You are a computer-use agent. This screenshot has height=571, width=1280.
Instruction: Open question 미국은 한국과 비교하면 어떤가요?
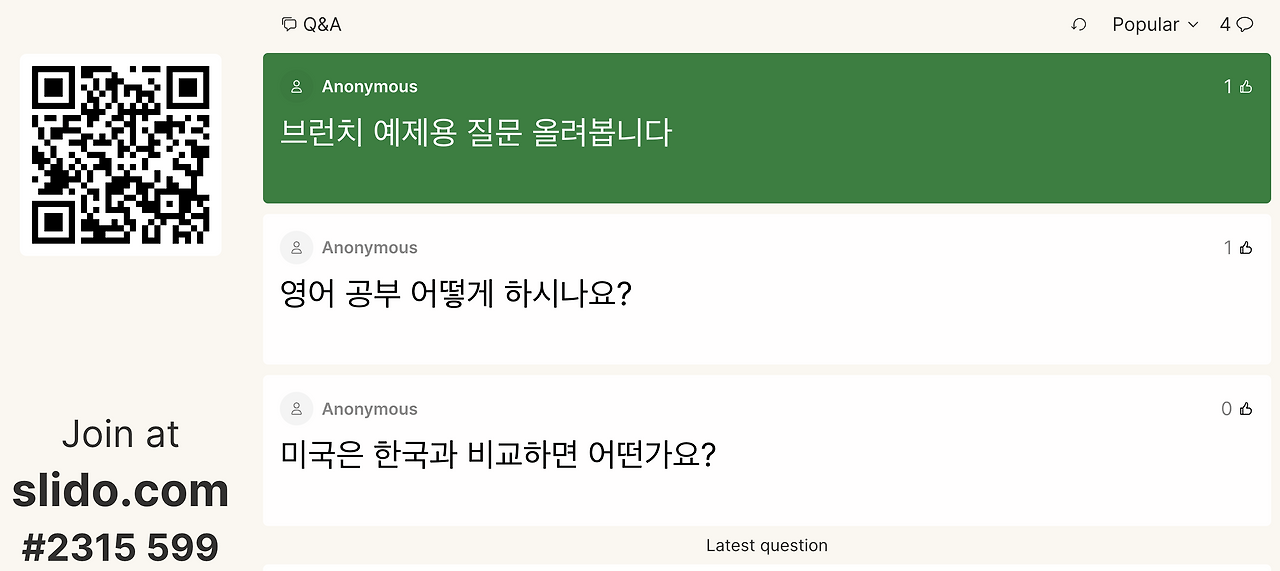(x=498, y=455)
